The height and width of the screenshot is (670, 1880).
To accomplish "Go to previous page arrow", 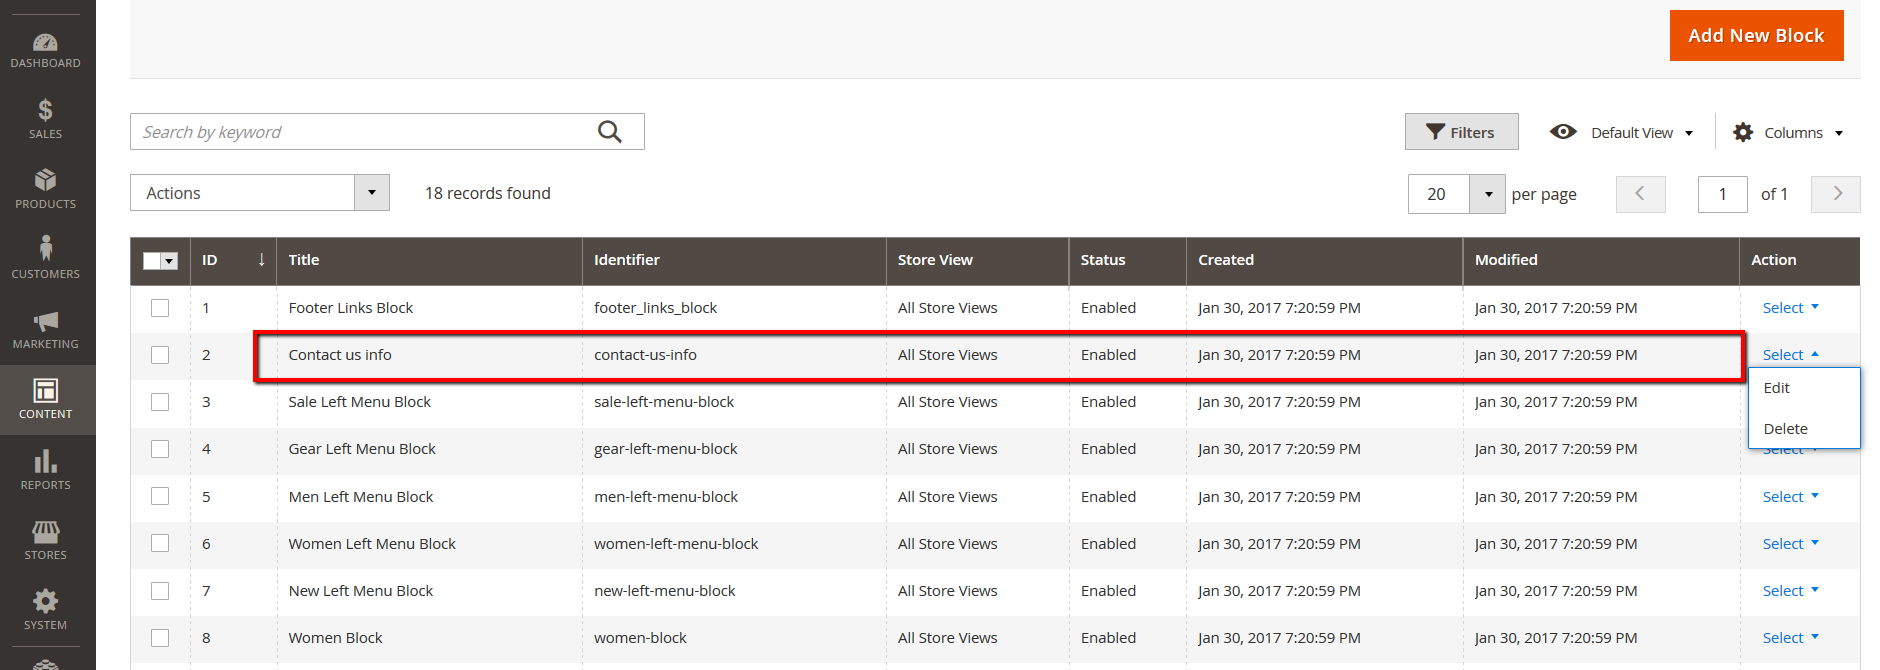I will 1640,194.
